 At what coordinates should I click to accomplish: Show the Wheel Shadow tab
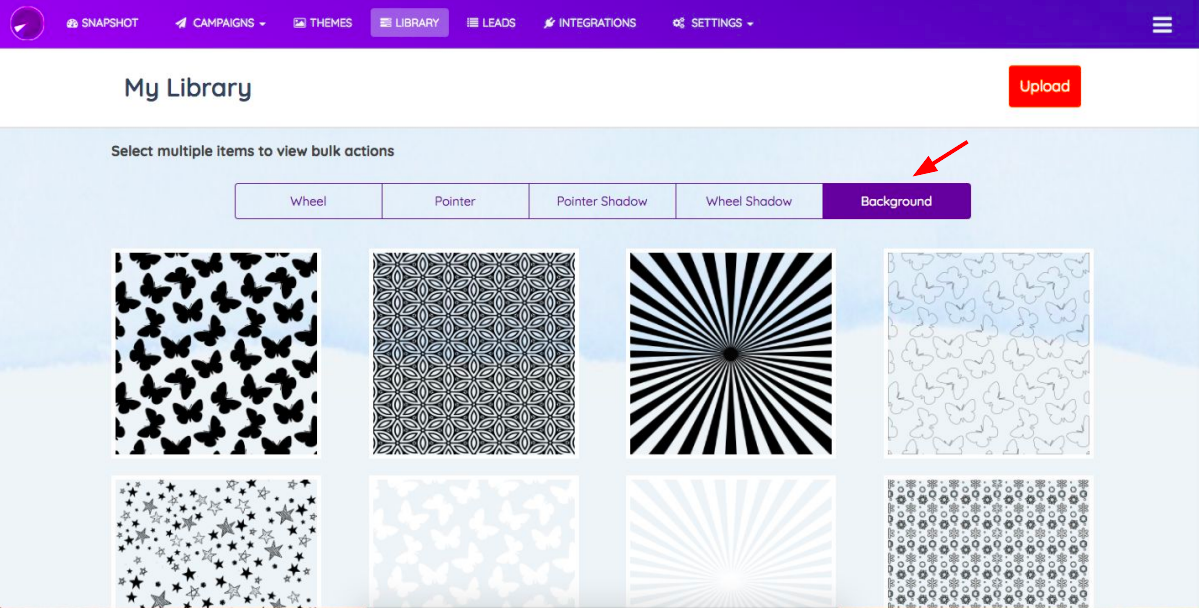pos(749,201)
